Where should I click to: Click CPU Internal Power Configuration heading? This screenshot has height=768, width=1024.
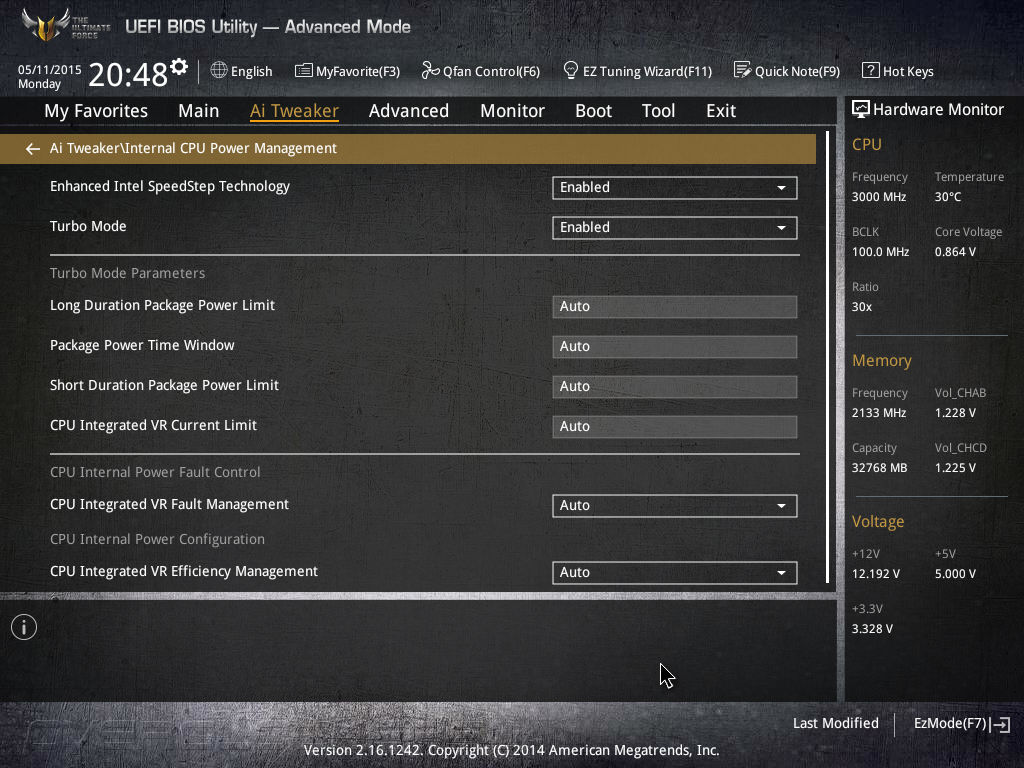(157, 539)
